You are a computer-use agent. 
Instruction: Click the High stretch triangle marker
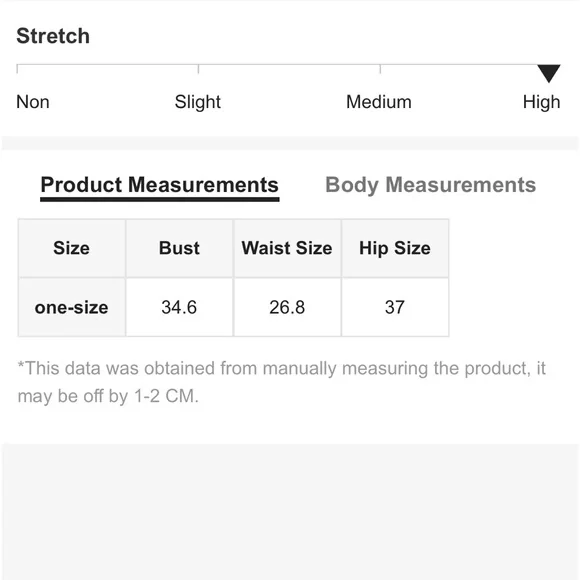tap(549, 73)
